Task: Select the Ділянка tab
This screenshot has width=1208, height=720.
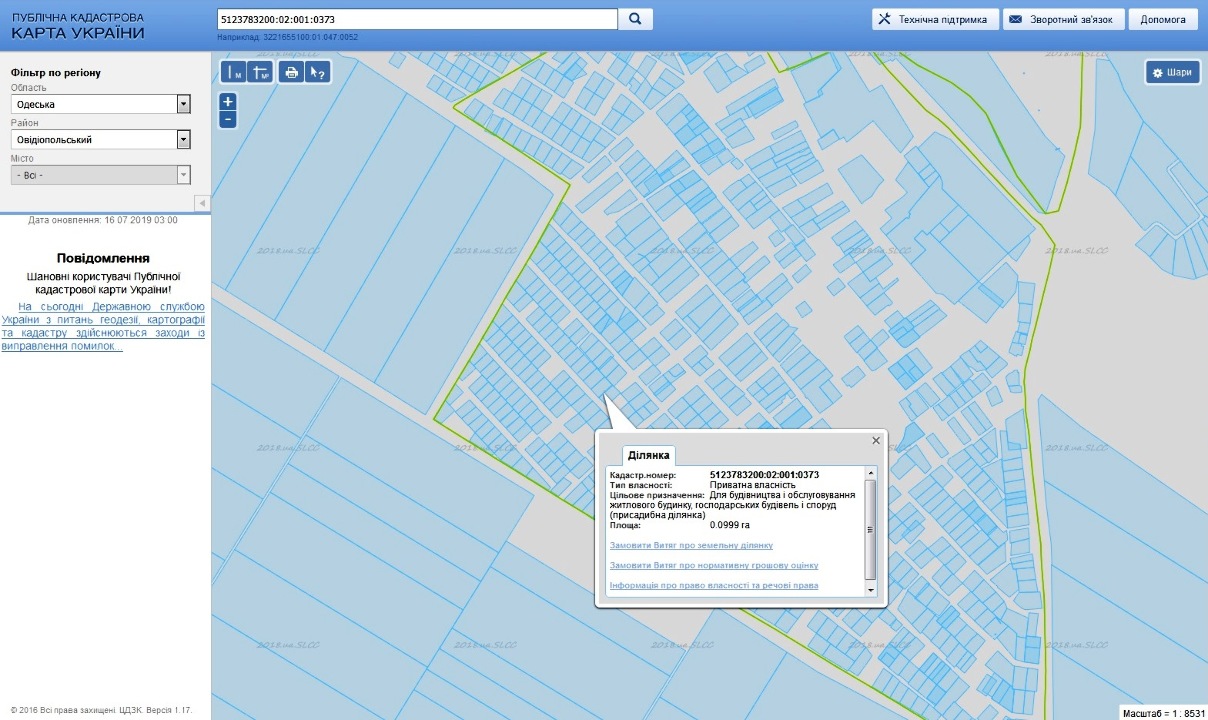Action: tap(648, 456)
